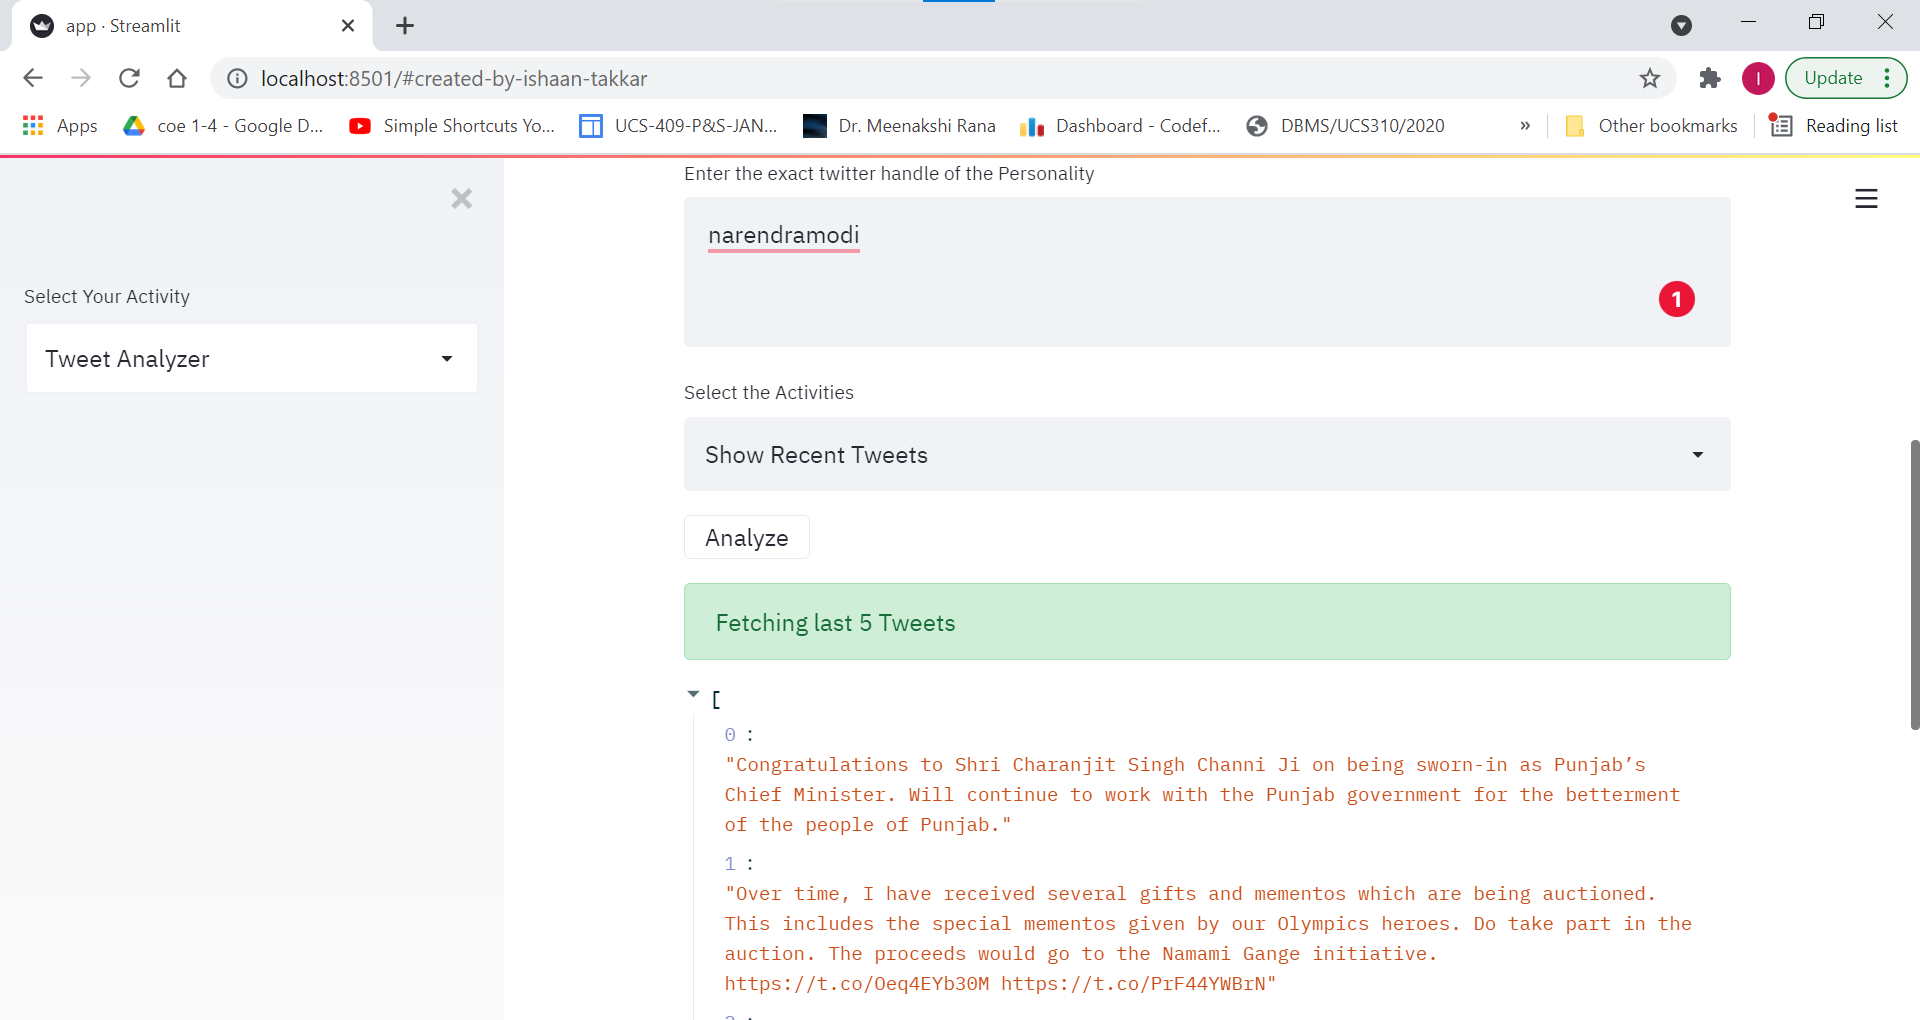
Task: Reload the current page
Action: coord(129,78)
